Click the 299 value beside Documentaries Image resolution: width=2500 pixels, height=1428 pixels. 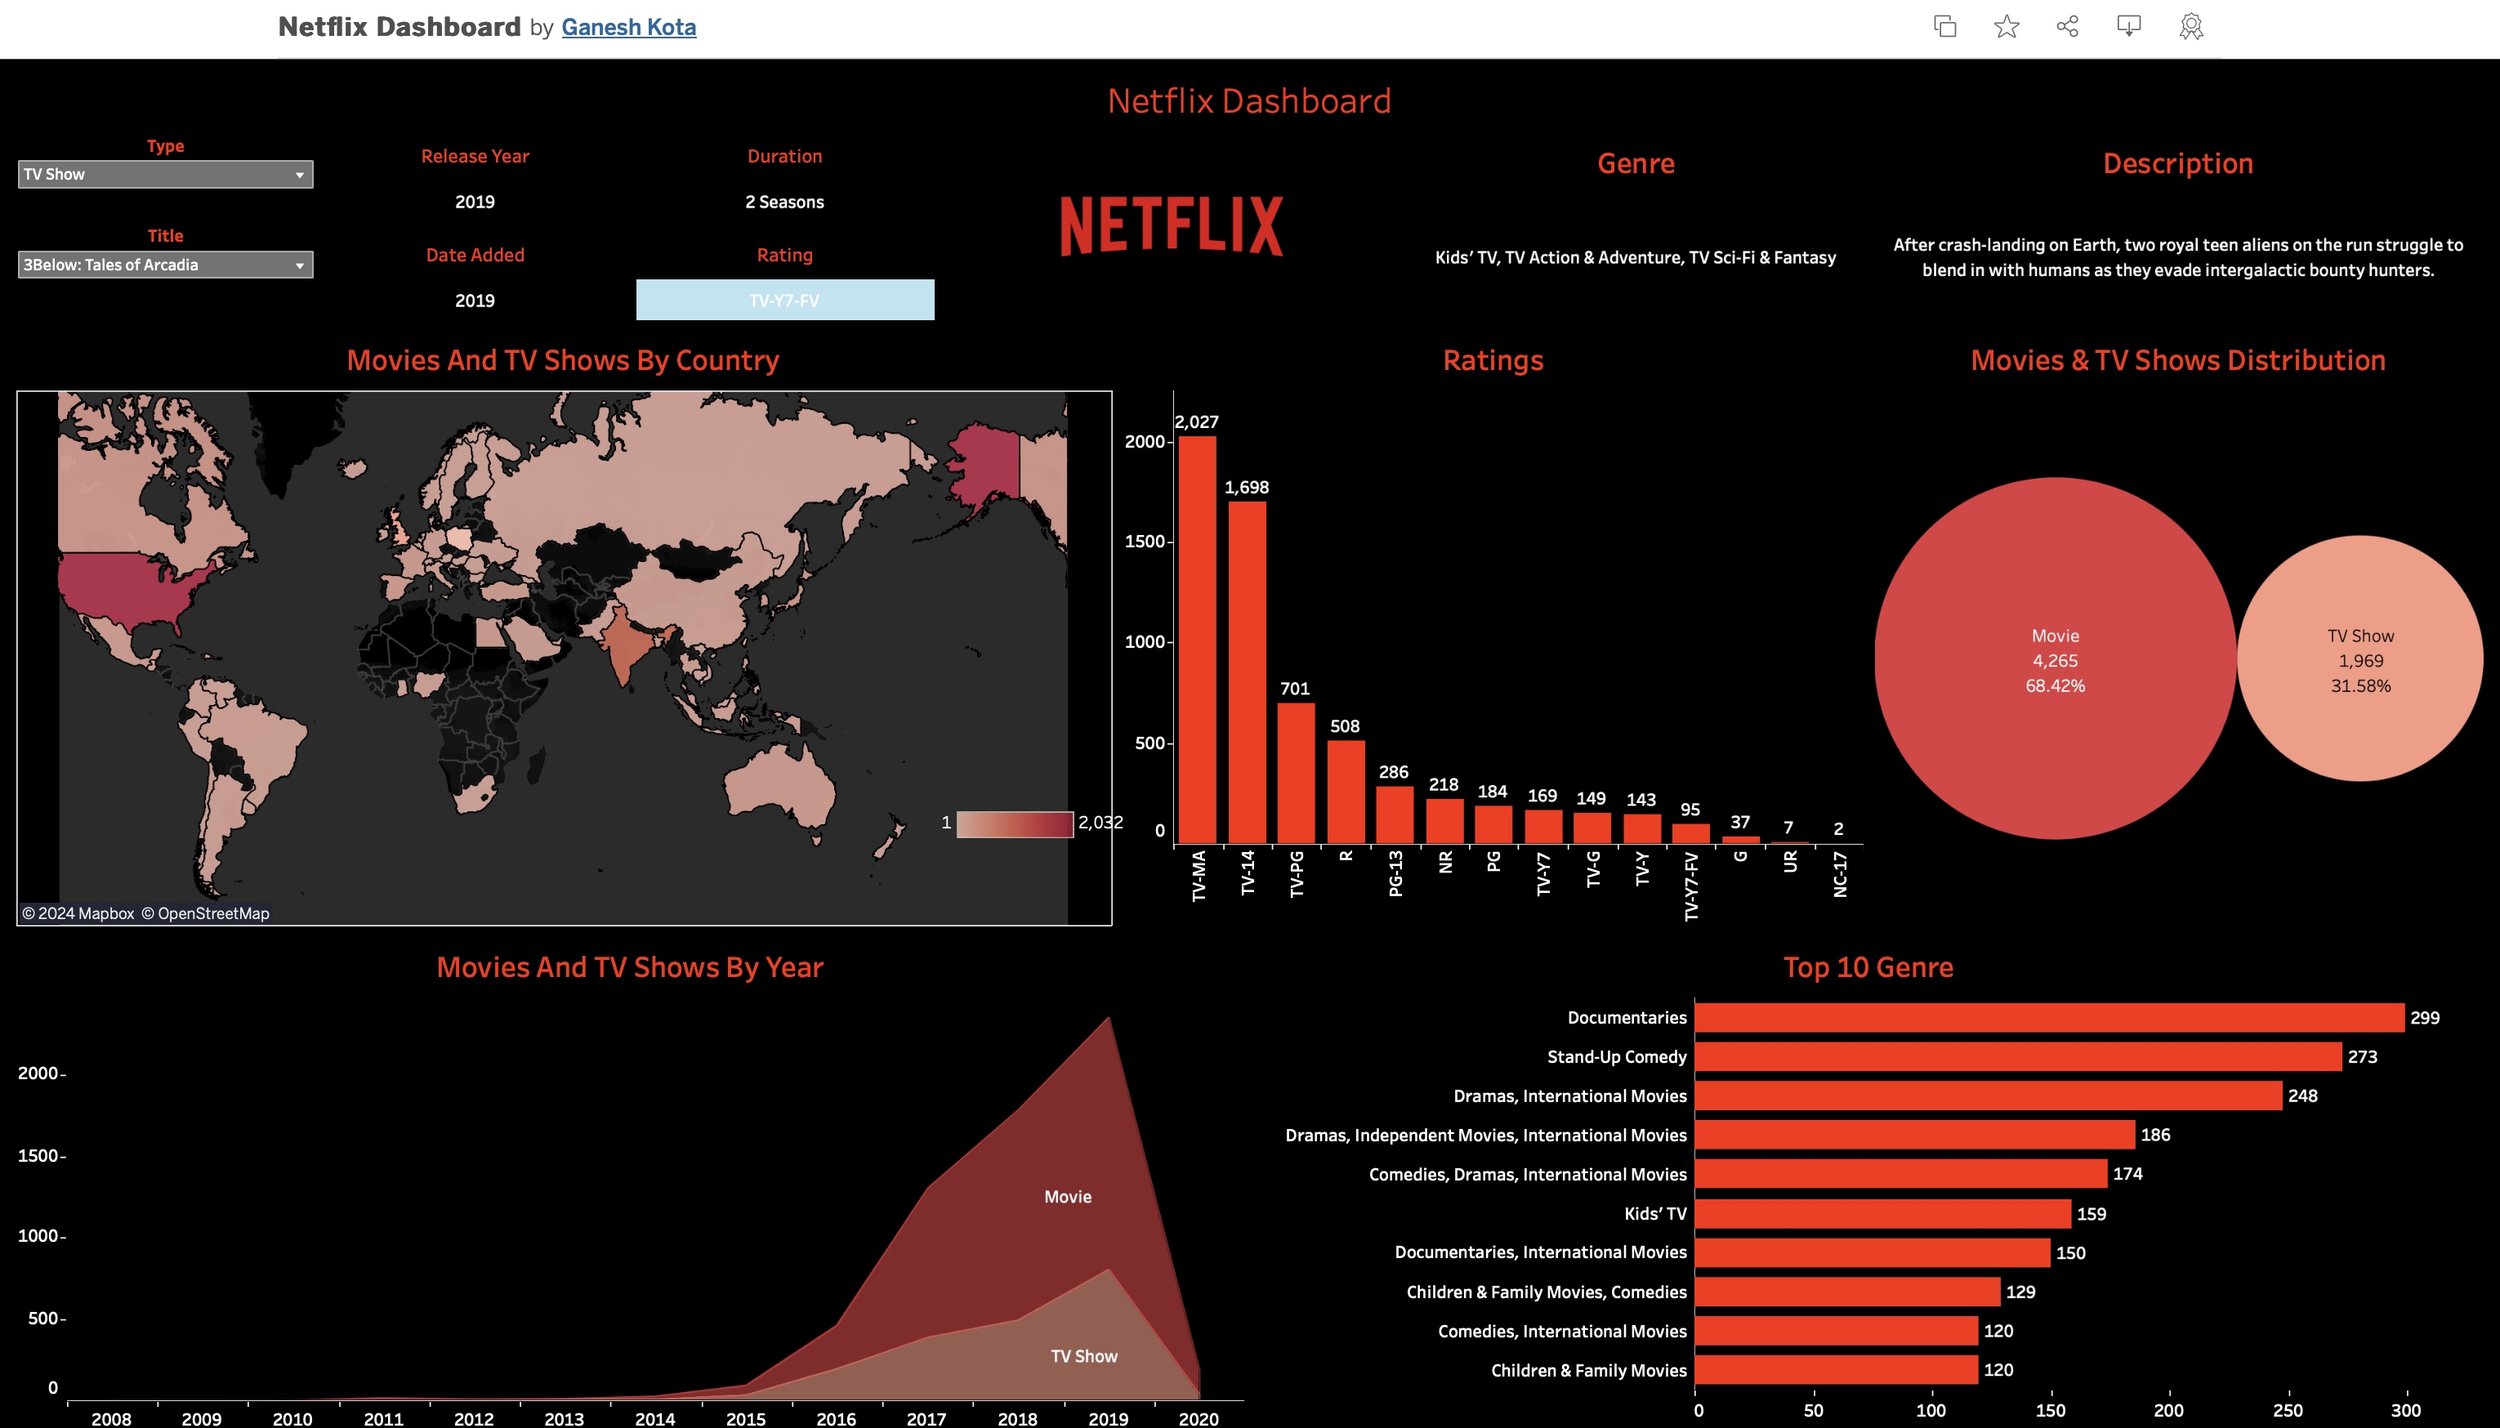[2425, 1018]
